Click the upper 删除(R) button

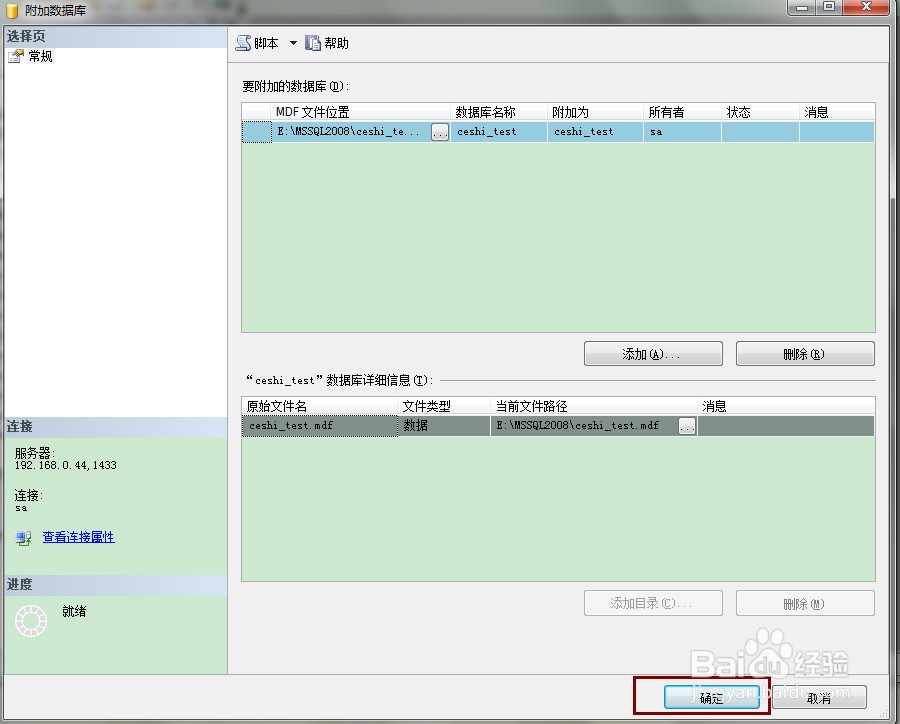(805, 354)
